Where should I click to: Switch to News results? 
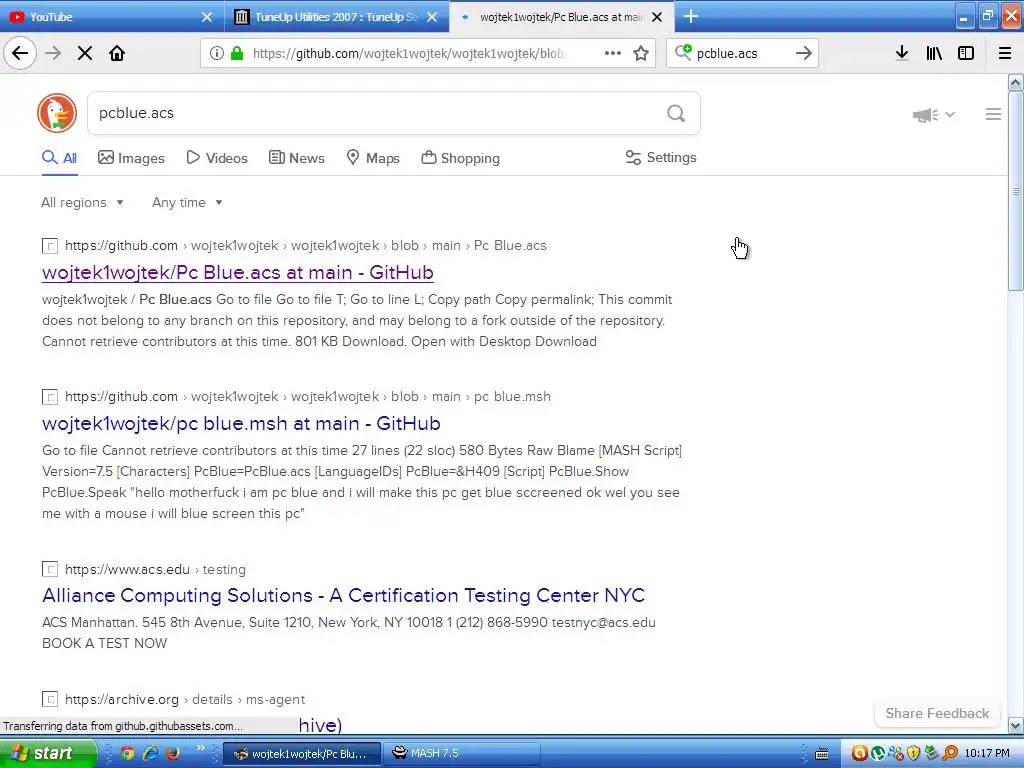click(x=296, y=158)
